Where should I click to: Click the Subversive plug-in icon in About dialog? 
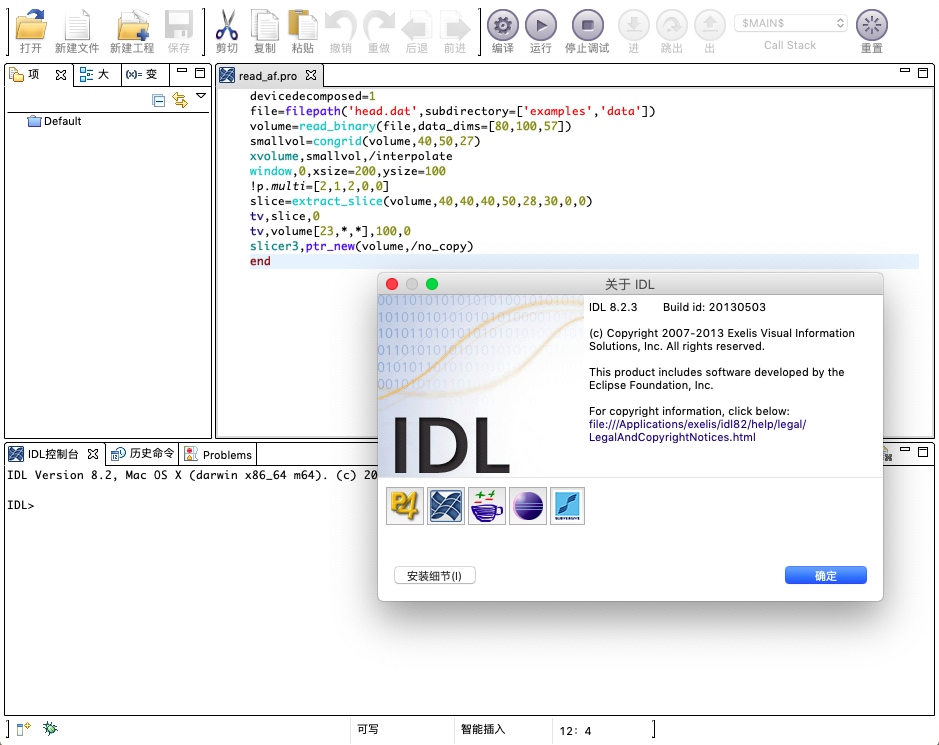click(567, 506)
